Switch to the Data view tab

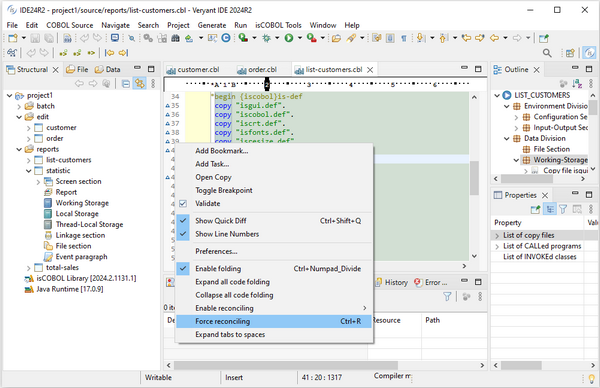tap(108, 69)
